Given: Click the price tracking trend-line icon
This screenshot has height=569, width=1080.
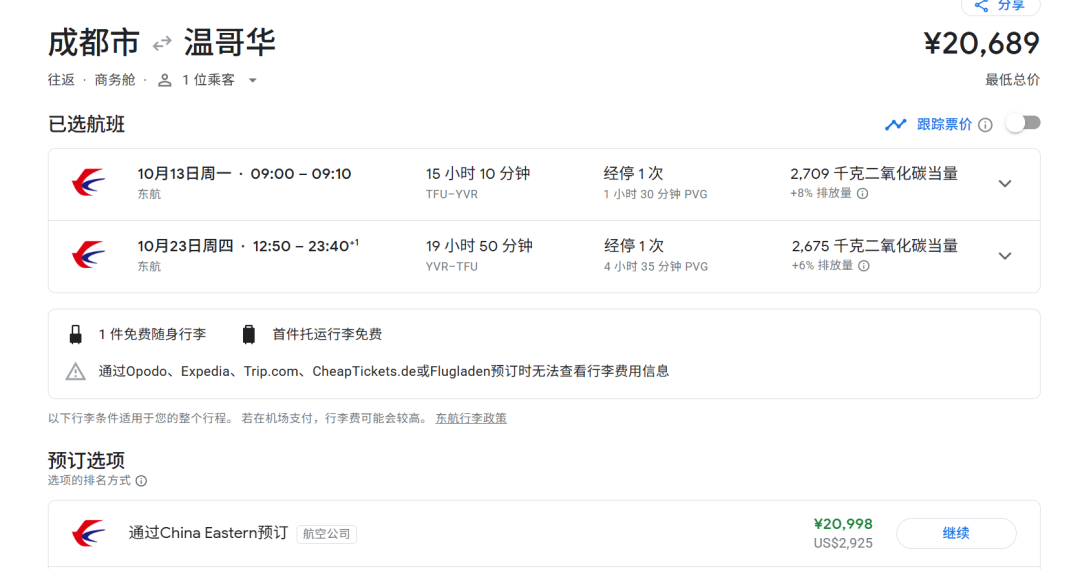Looking at the screenshot, I should (x=895, y=125).
